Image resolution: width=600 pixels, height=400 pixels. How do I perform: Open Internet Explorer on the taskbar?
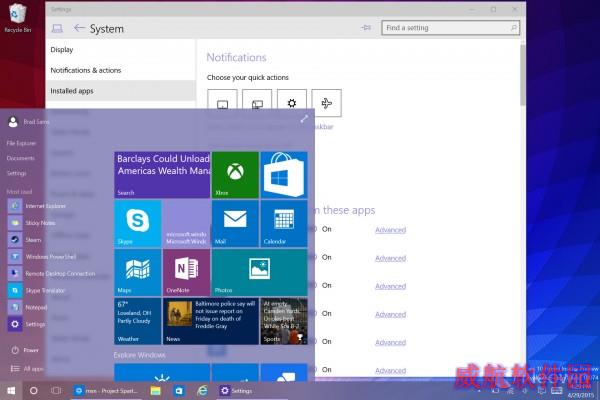202,390
